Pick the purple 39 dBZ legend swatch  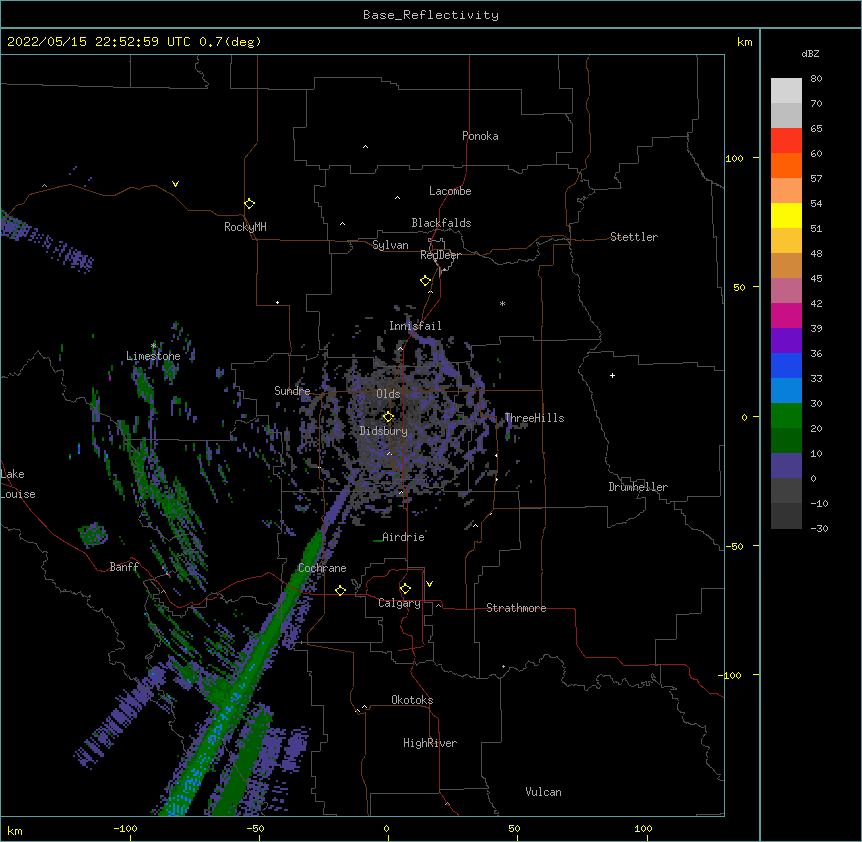786,340
